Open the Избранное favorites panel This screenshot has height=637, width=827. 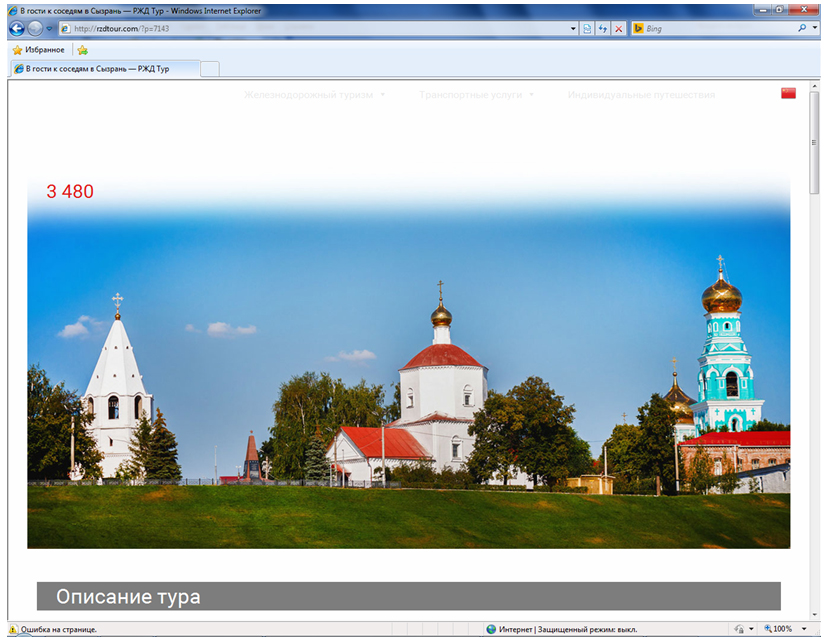point(39,49)
